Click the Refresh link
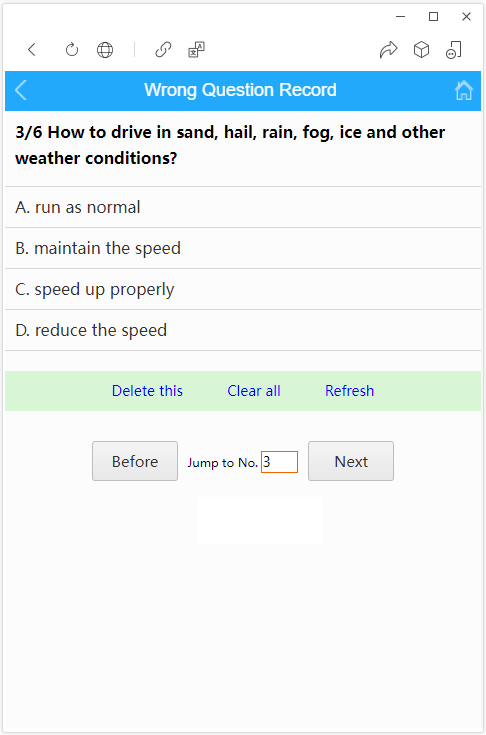486x735 pixels. [350, 391]
